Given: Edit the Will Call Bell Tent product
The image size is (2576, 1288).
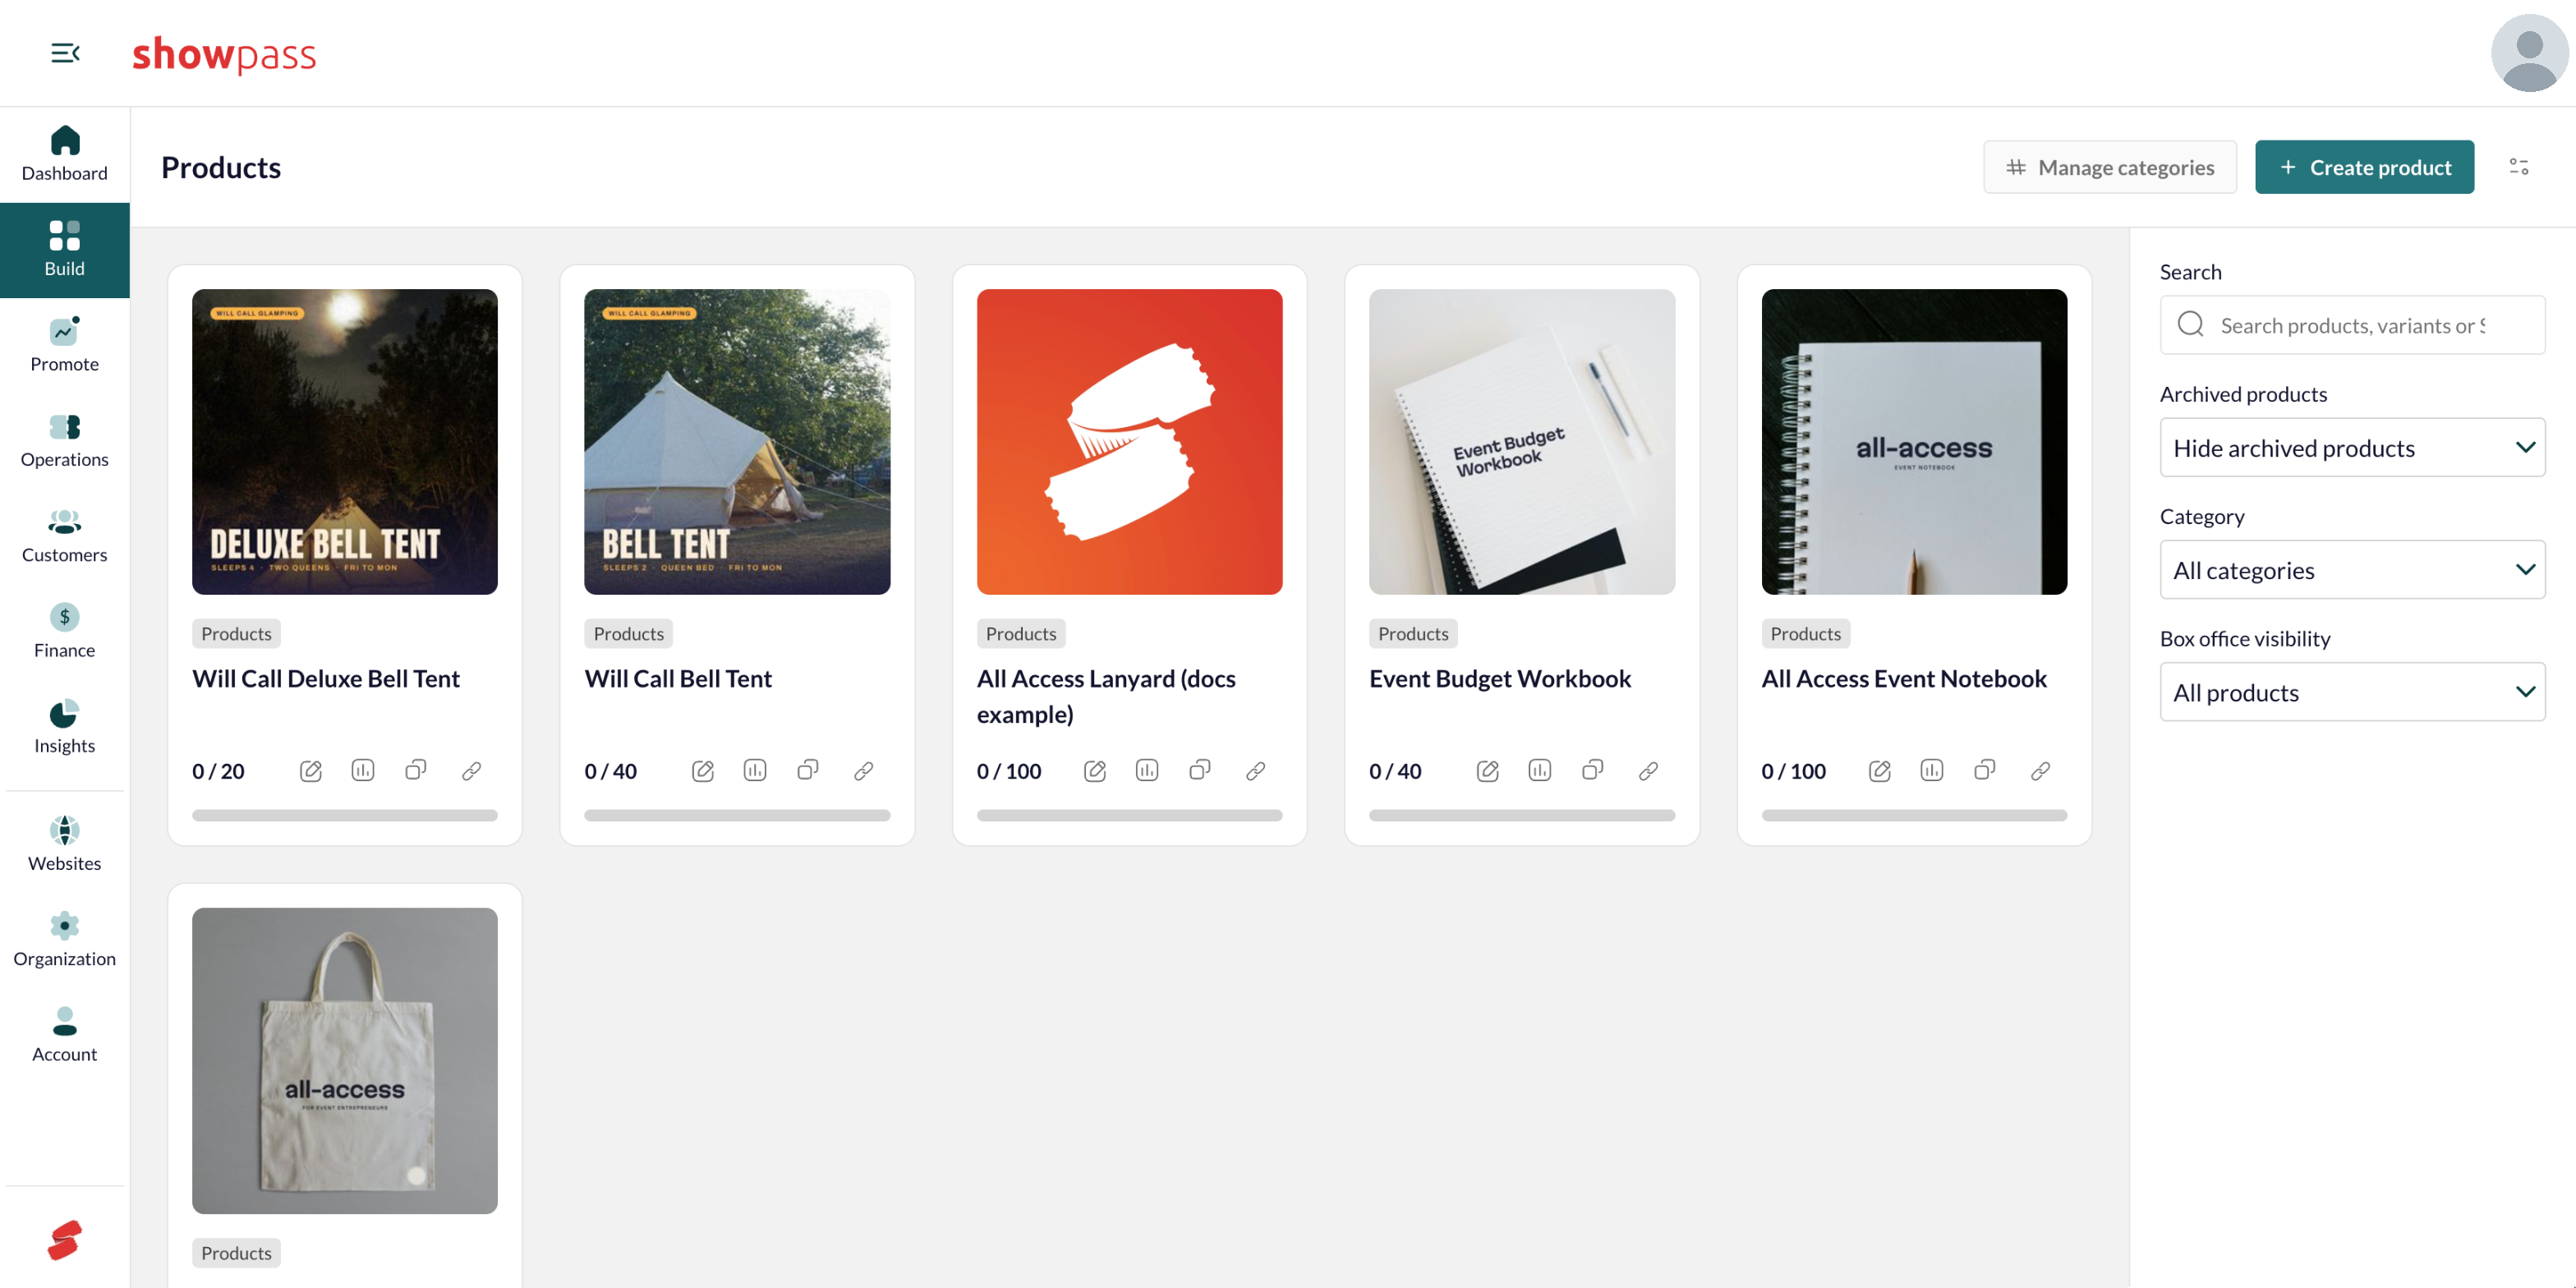Looking at the screenshot, I should pyautogui.click(x=703, y=771).
